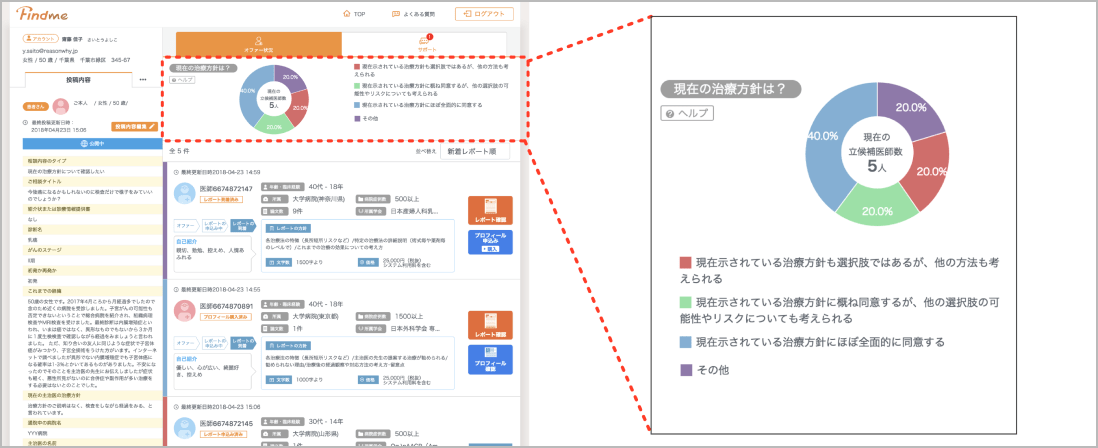The image size is (1098, 448).
Task: Click レポートの方針 label in 医師6674872147 card
Action: (x=289, y=228)
